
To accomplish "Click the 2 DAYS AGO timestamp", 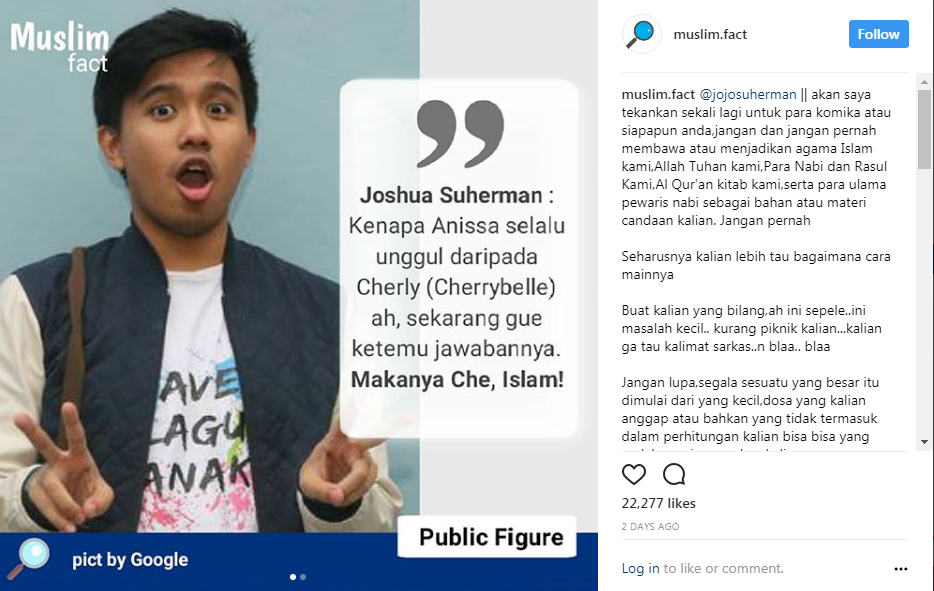I will click(x=650, y=527).
